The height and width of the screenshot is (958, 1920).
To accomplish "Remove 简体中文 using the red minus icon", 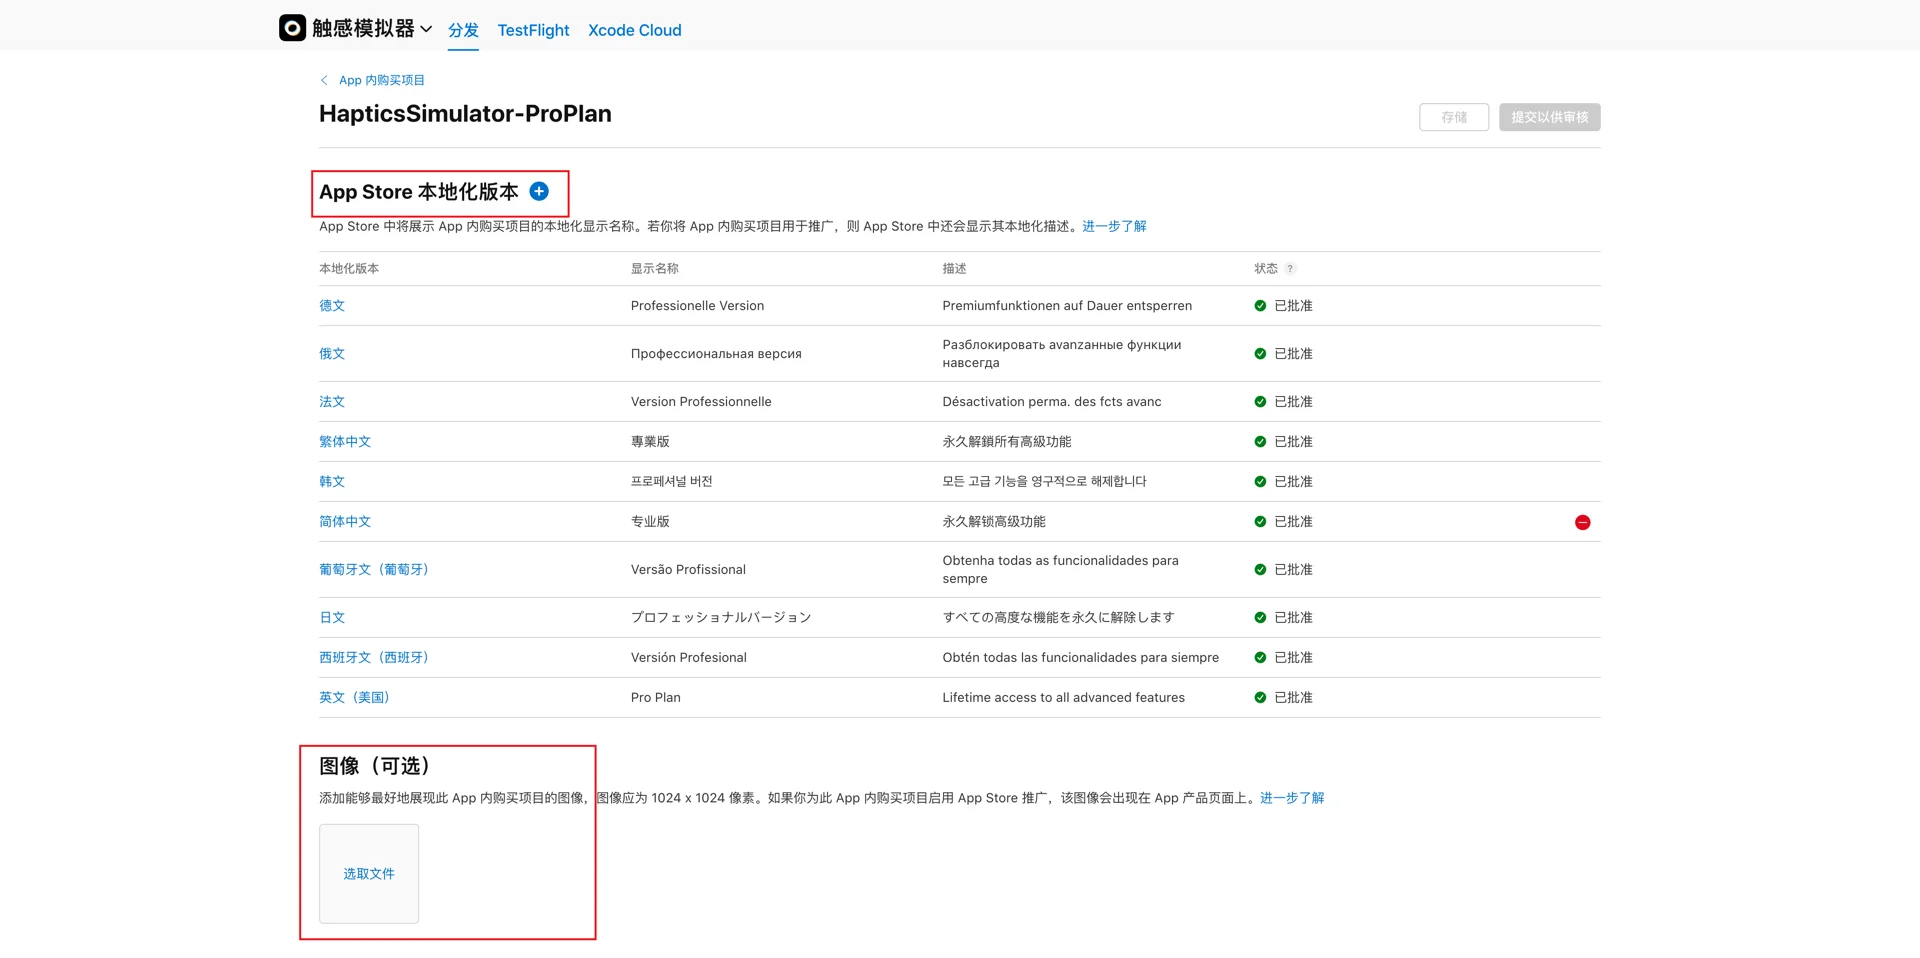I will (x=1582, y=521).
